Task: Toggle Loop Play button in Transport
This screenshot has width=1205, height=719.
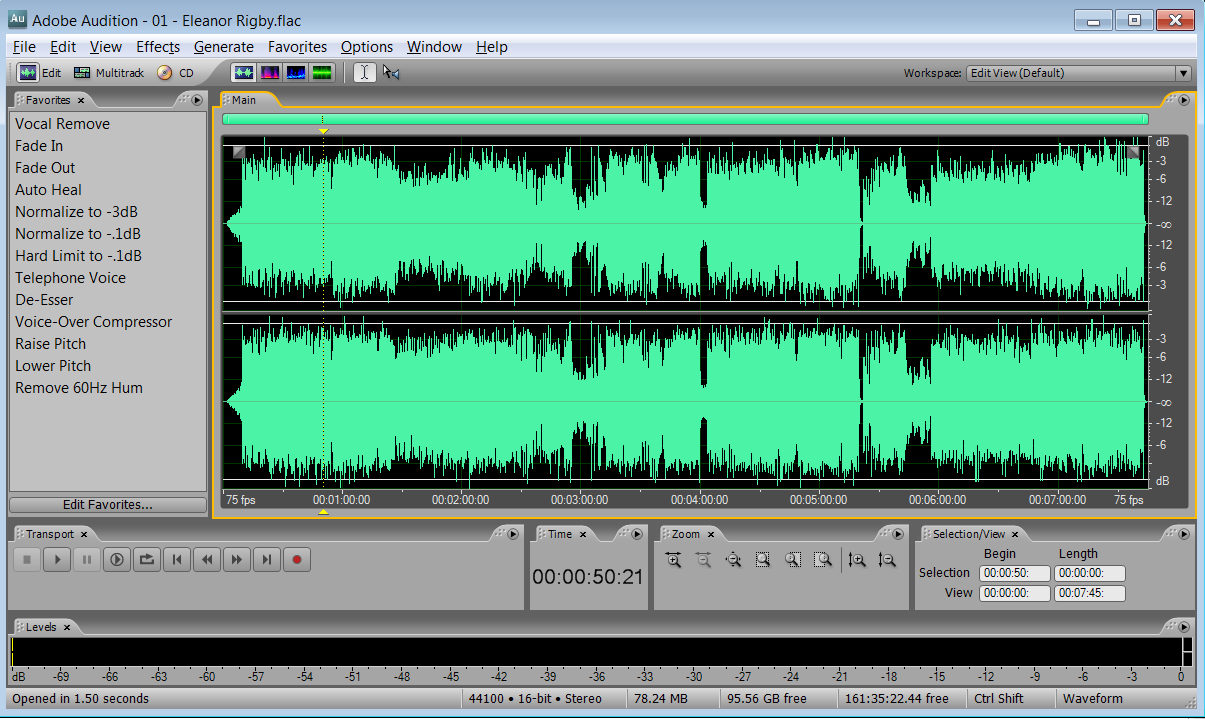Action: (147, 560)
